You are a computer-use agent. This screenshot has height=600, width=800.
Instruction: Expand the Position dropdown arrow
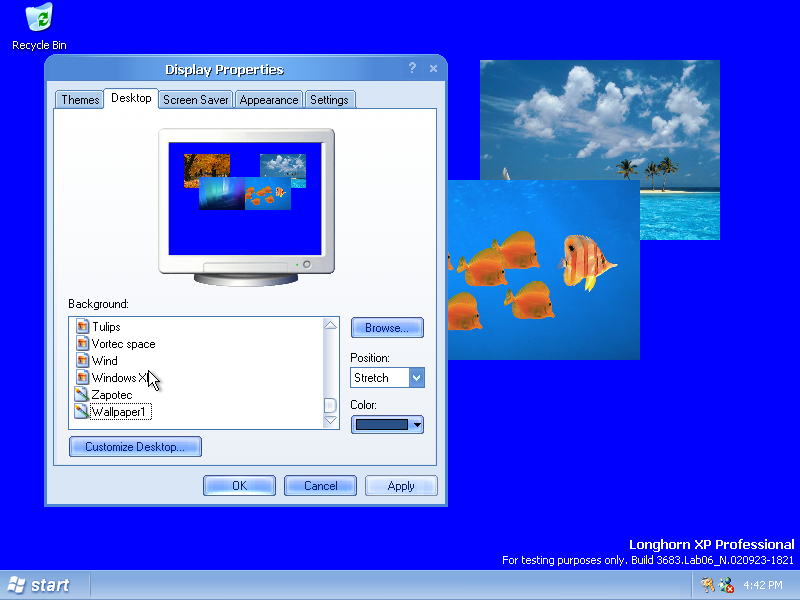click(x=416, y=378)
